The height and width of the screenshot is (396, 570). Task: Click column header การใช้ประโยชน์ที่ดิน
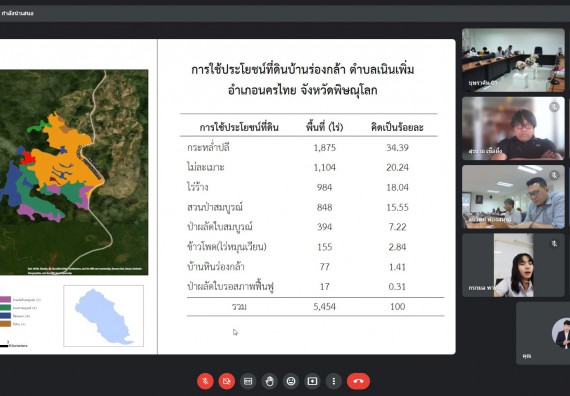(239, 127)
